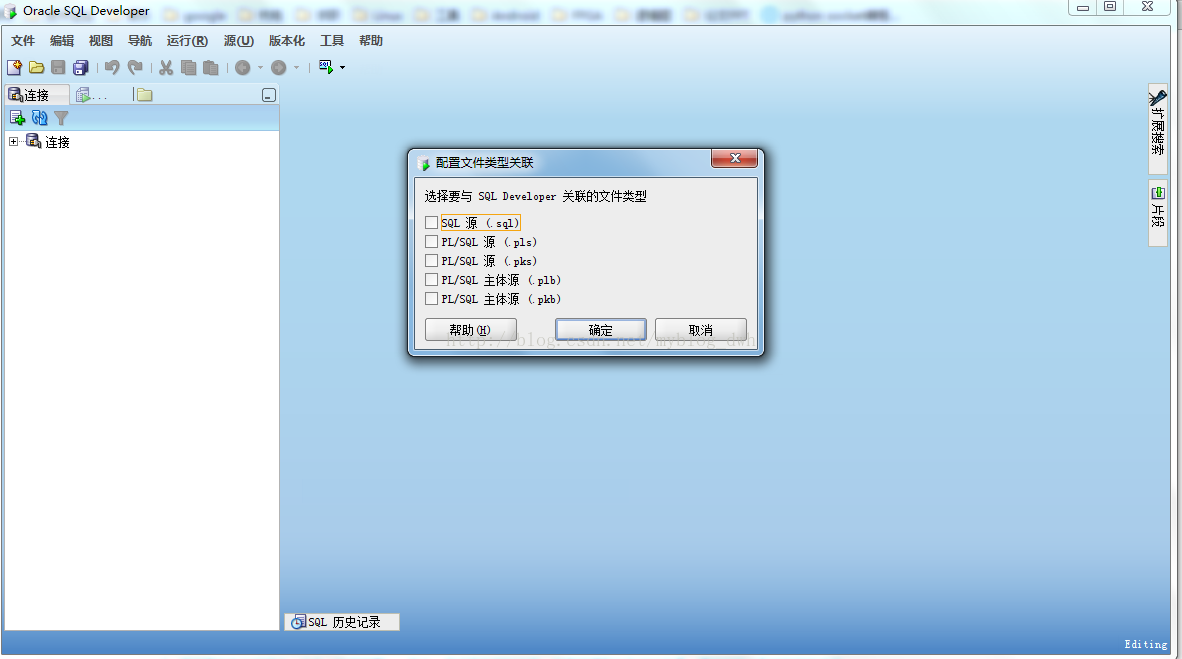
Task: Expand the 连接 tree node
Action: [x=14, y=141]
